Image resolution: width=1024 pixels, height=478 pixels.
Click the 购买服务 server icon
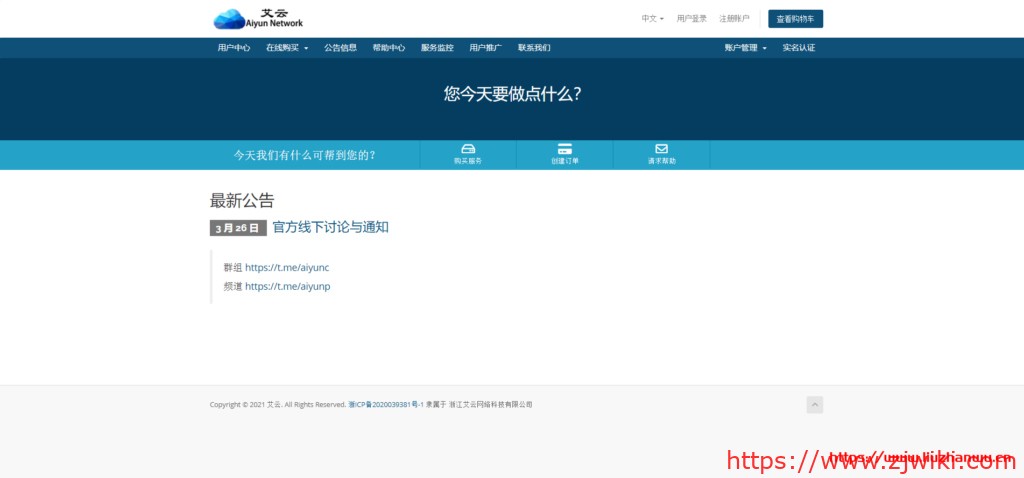(468, 149)
